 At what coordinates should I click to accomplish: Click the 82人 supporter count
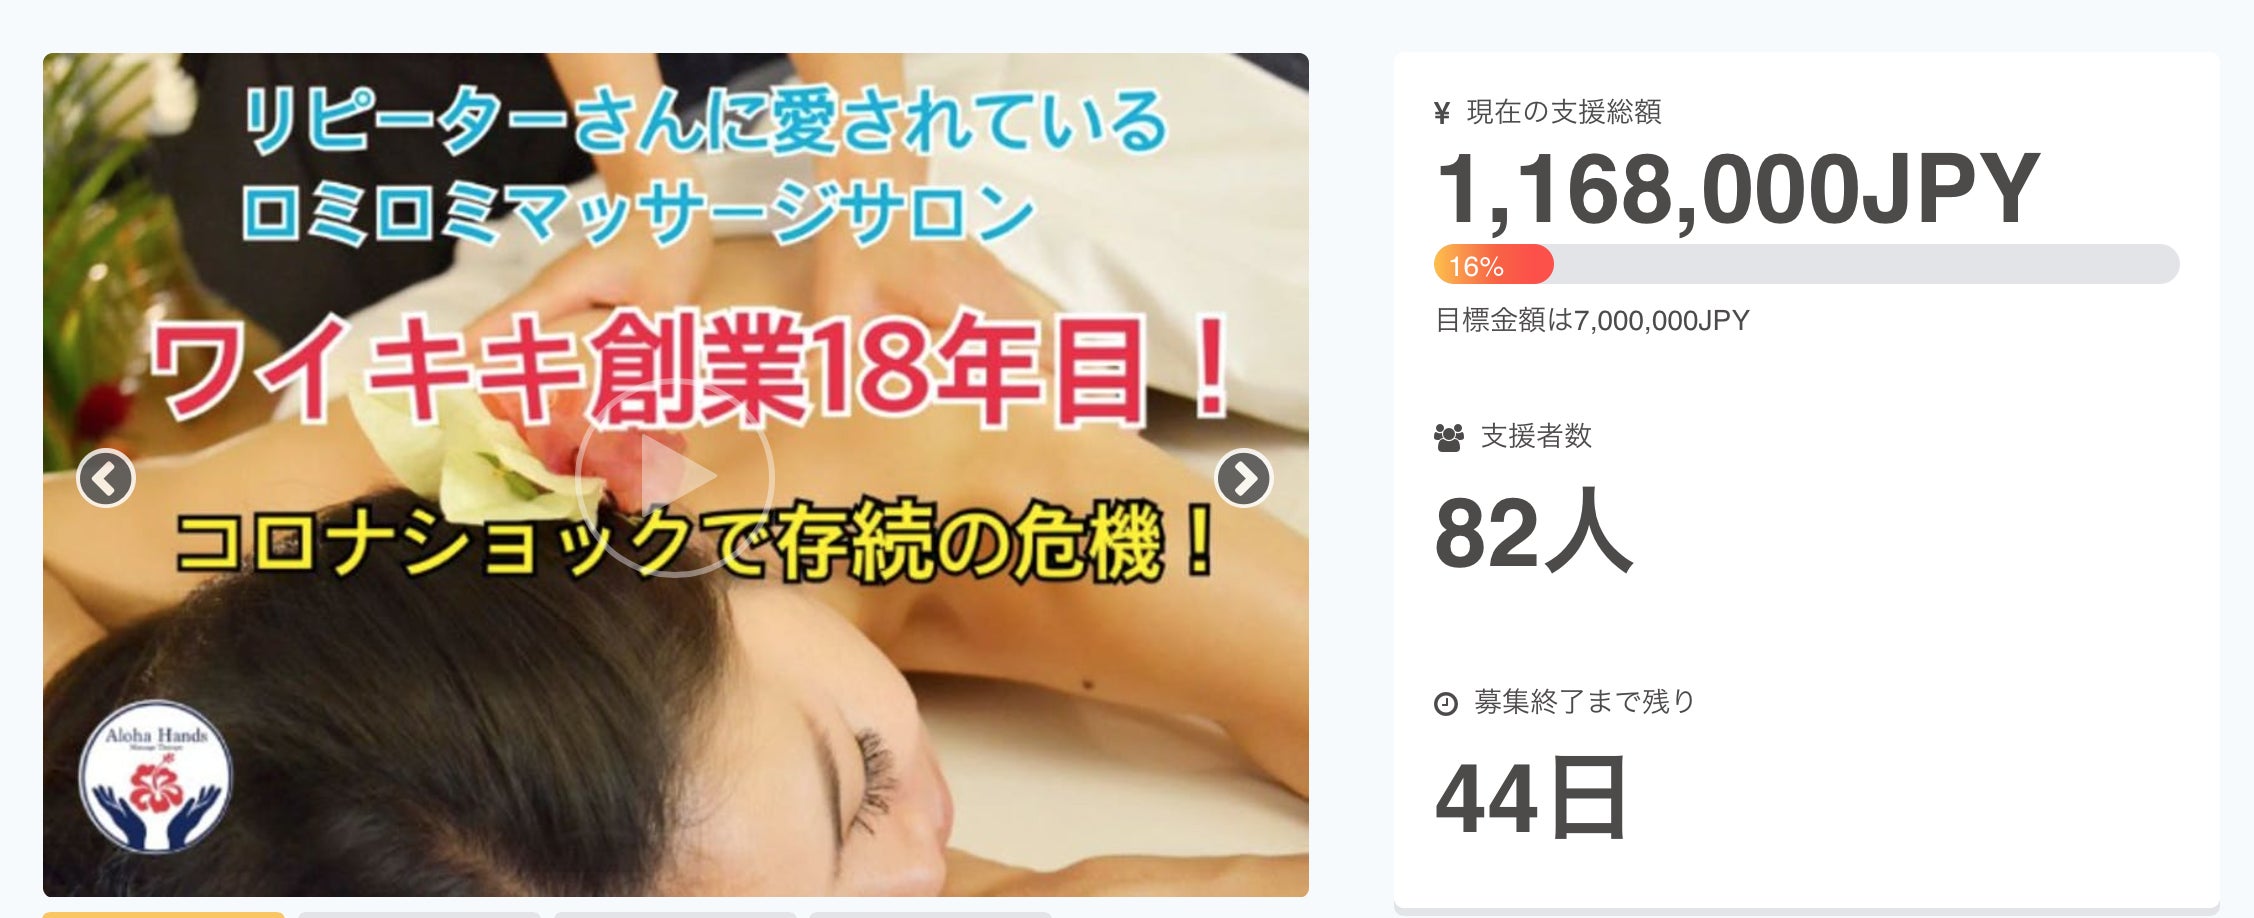[1533, 530]
